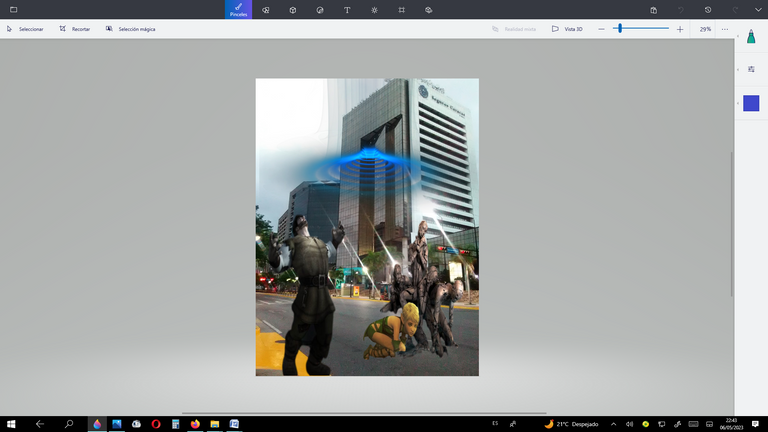
Task: Launch Opera from the taskbar
Action: [156, 424]
